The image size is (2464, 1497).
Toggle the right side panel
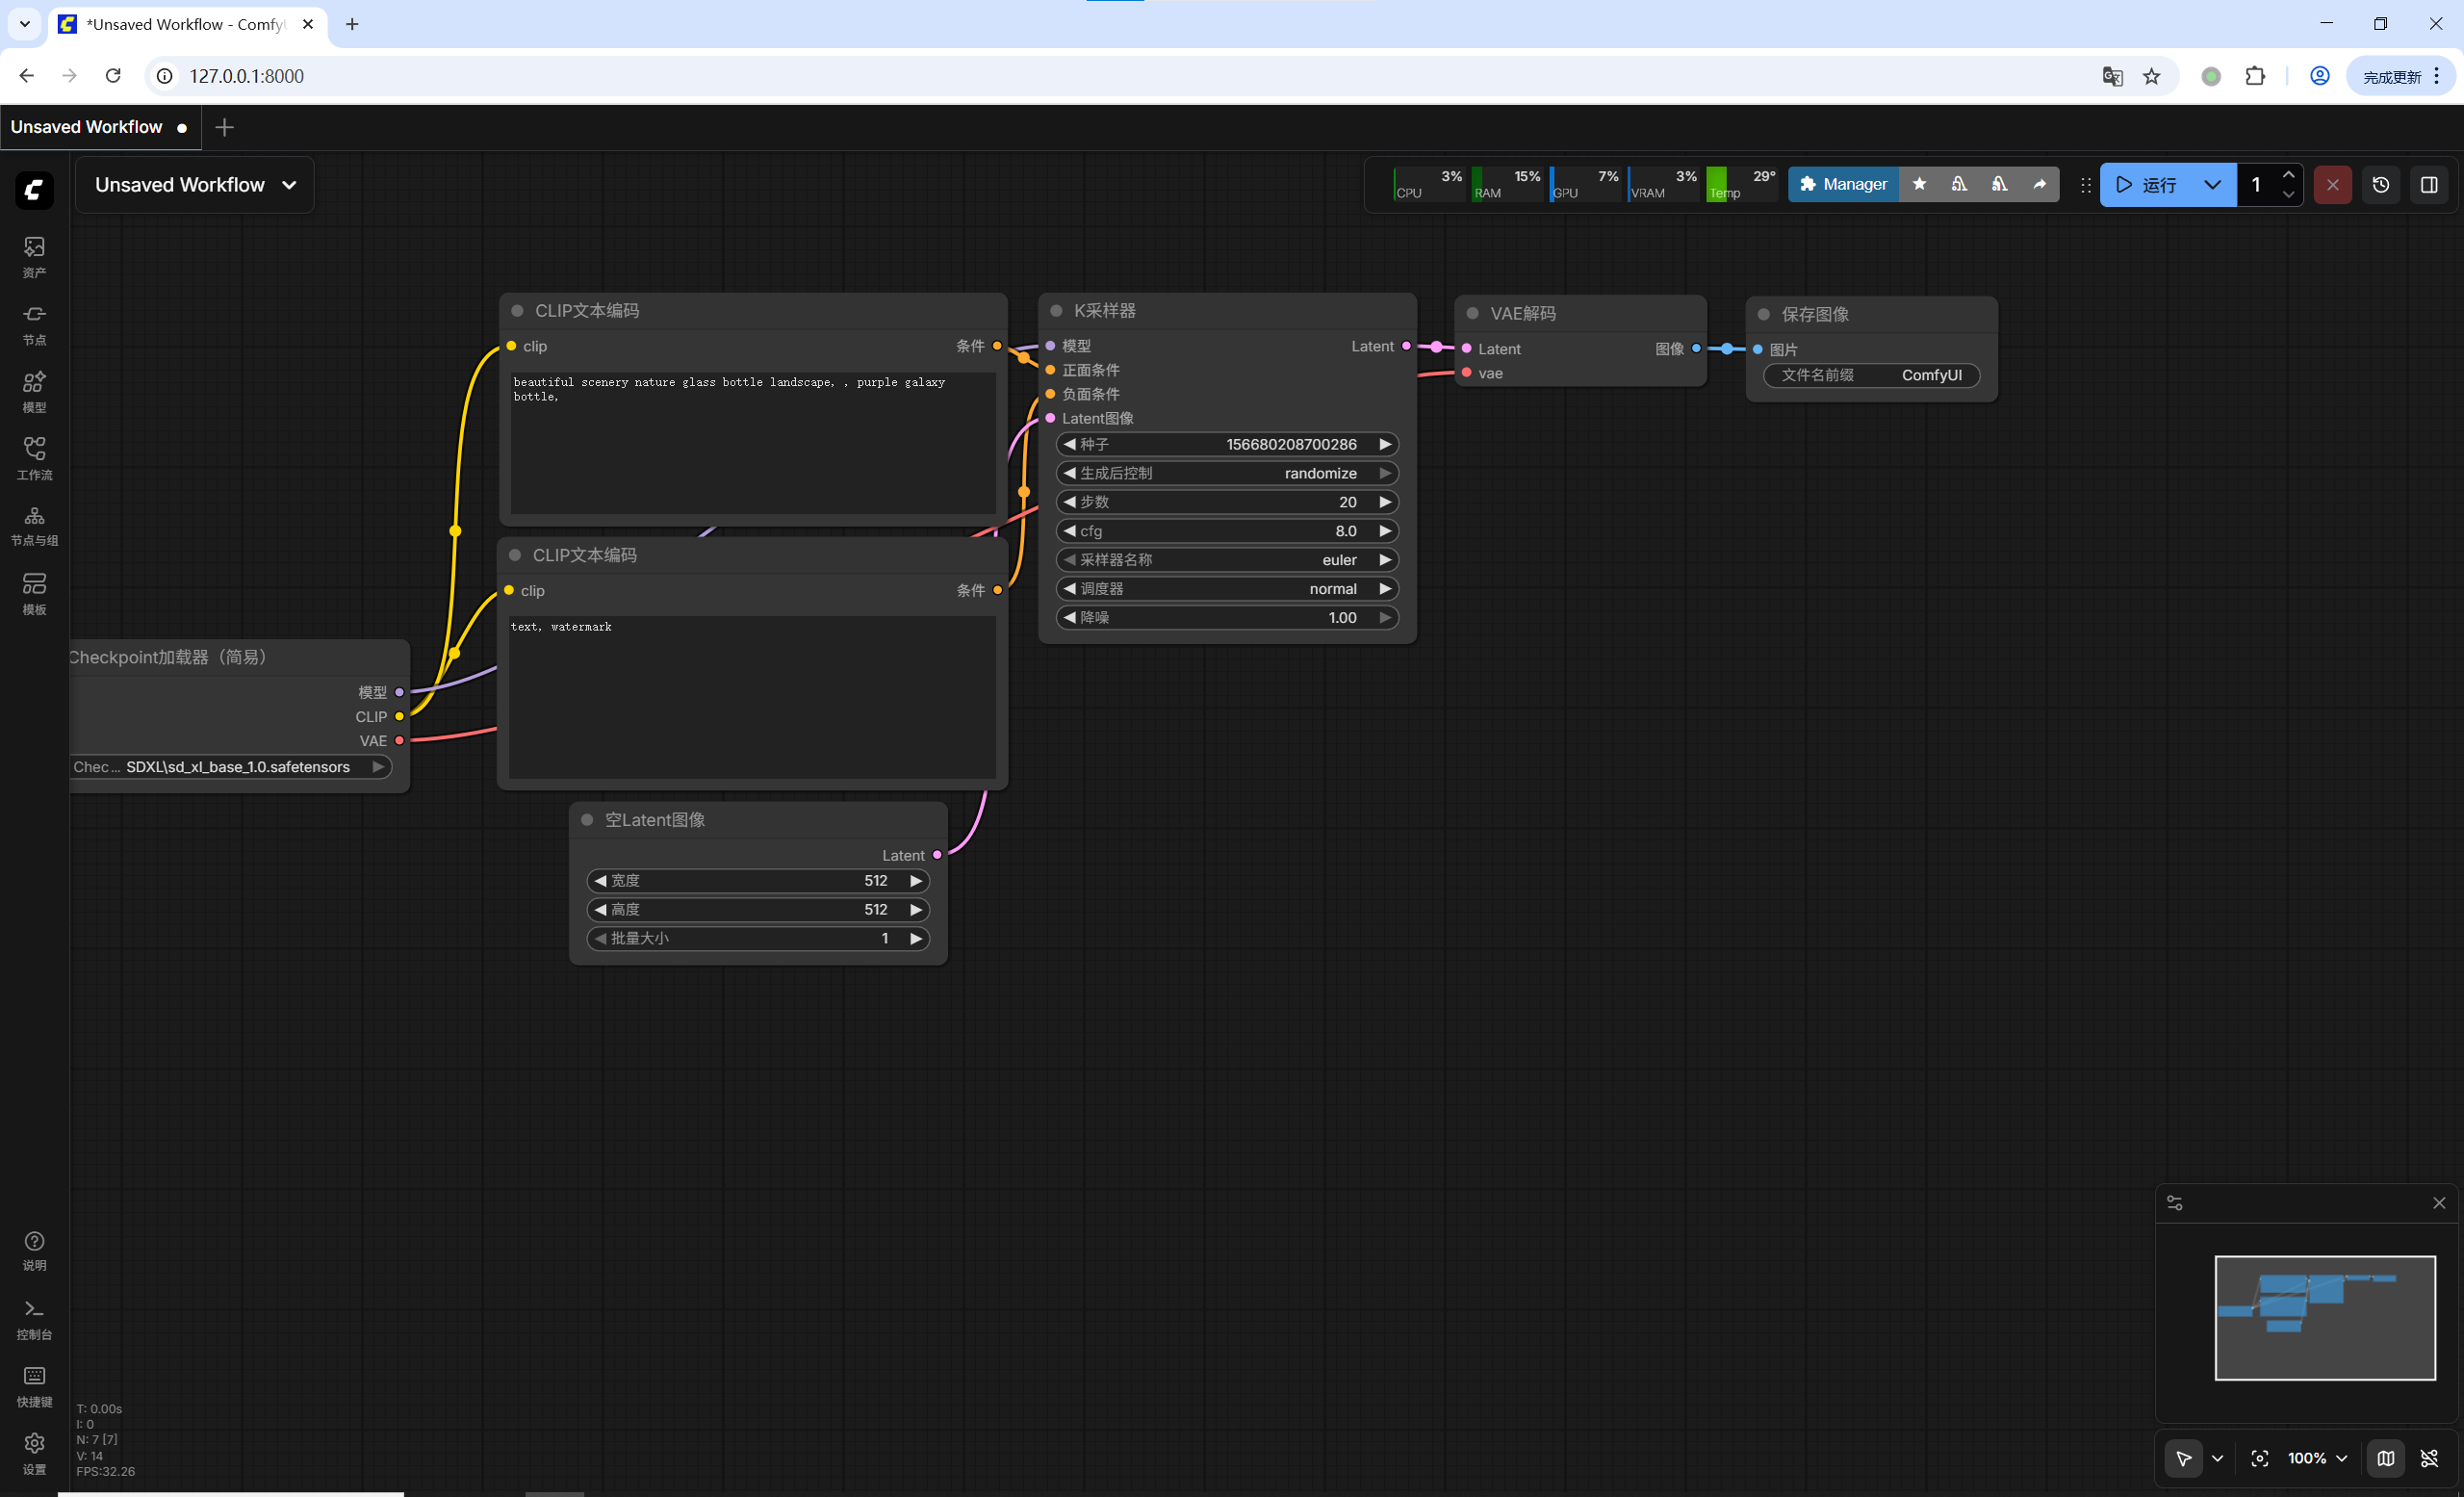(2429, 185)
